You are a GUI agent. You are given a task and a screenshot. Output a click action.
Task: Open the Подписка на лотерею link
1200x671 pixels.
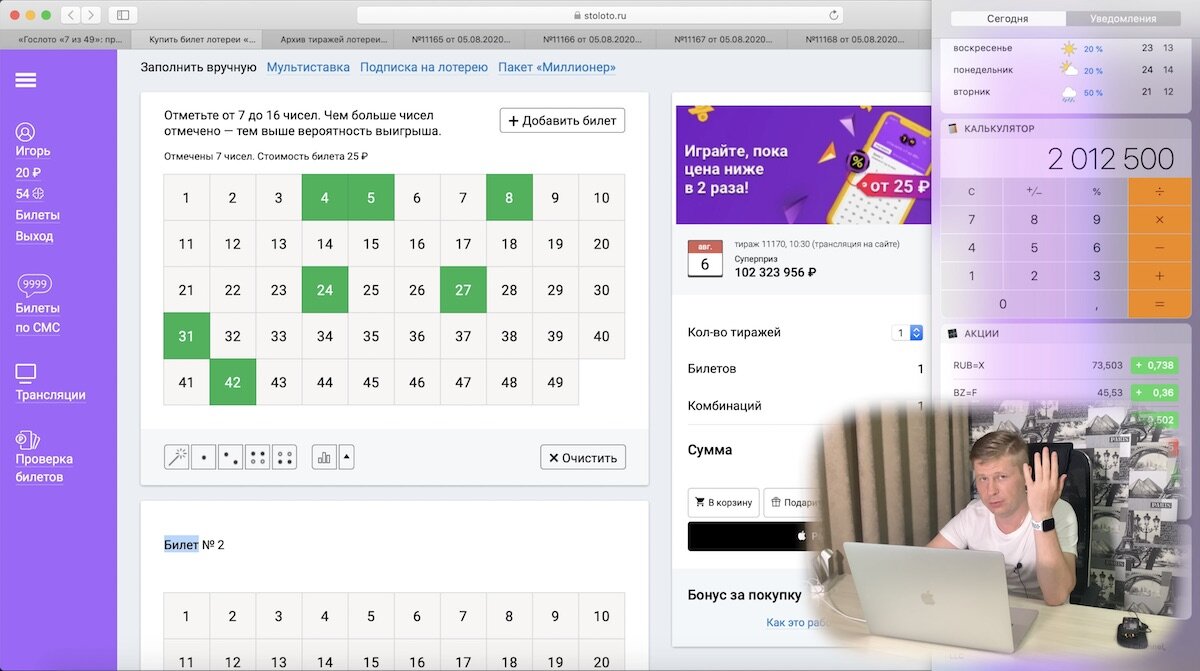tap(424, 67)
